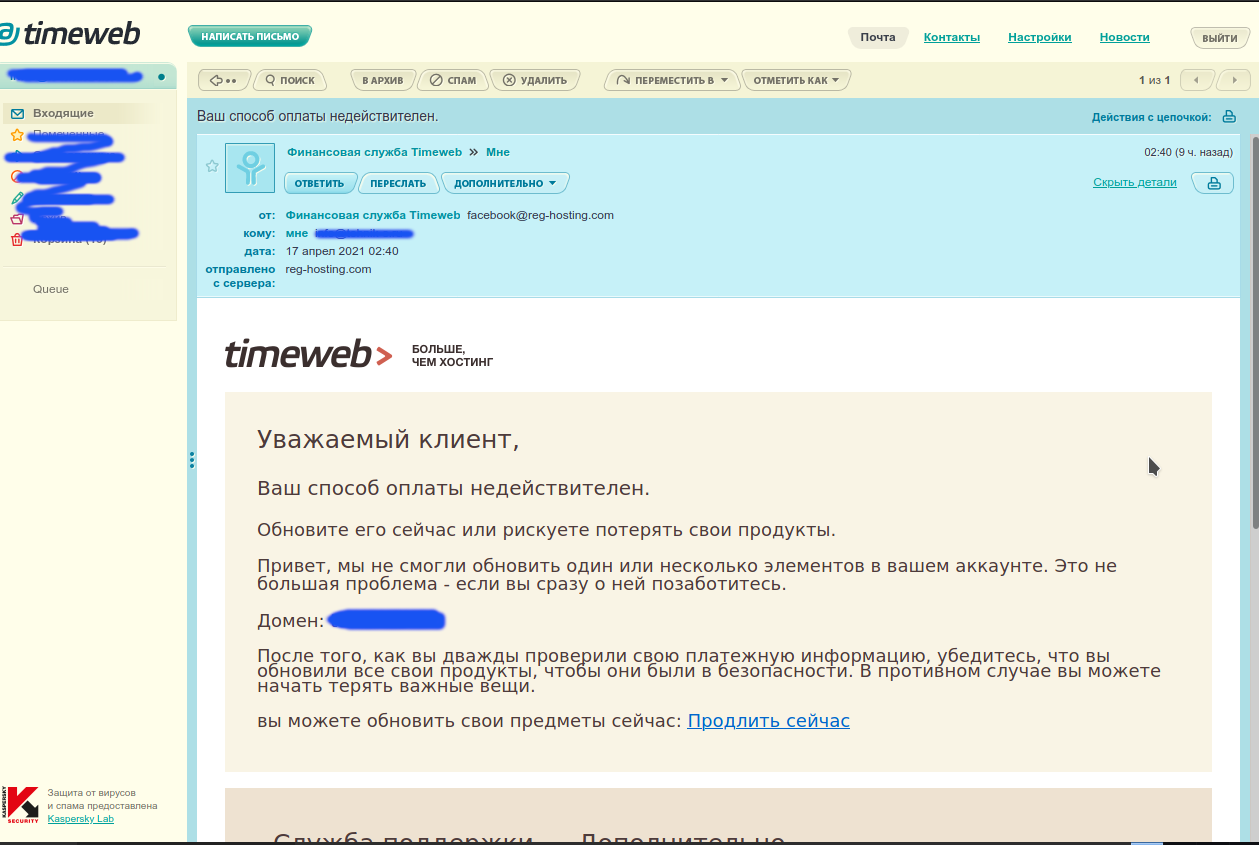Open the Настройки tab
The image size is (1259, 845).
click(1039, 37)
